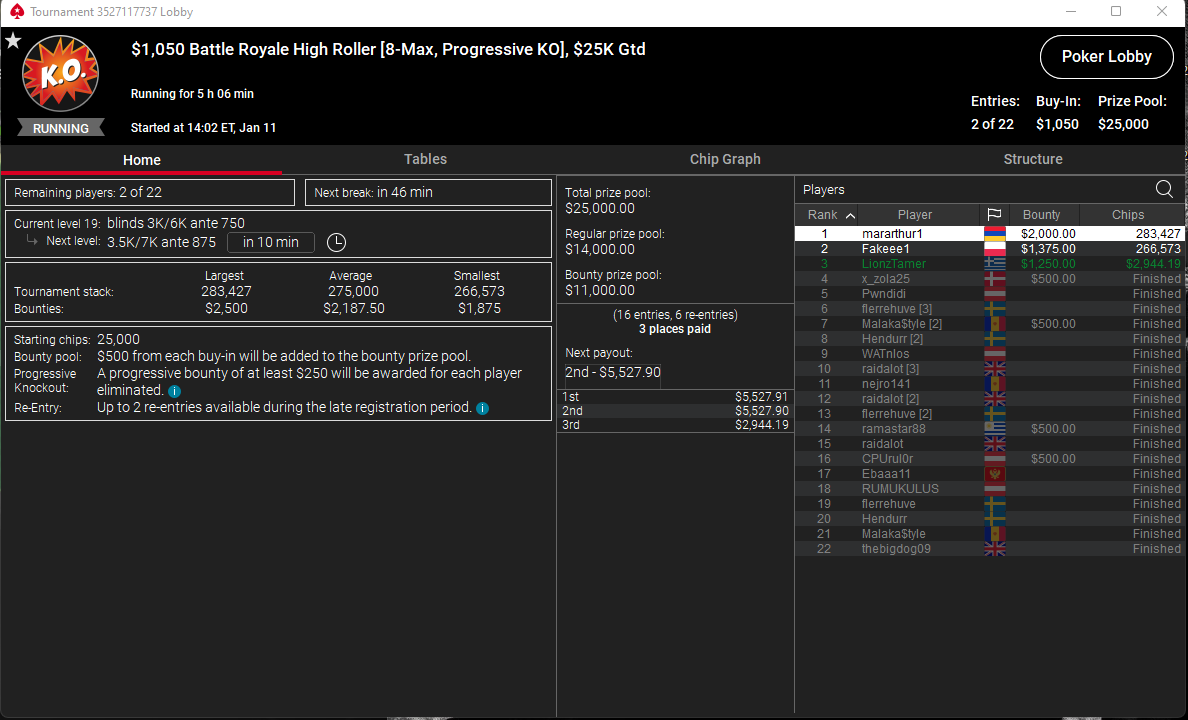Click Fakeee1's bounty $1,375.00

pyautogui.click(x=1048, y=249)
